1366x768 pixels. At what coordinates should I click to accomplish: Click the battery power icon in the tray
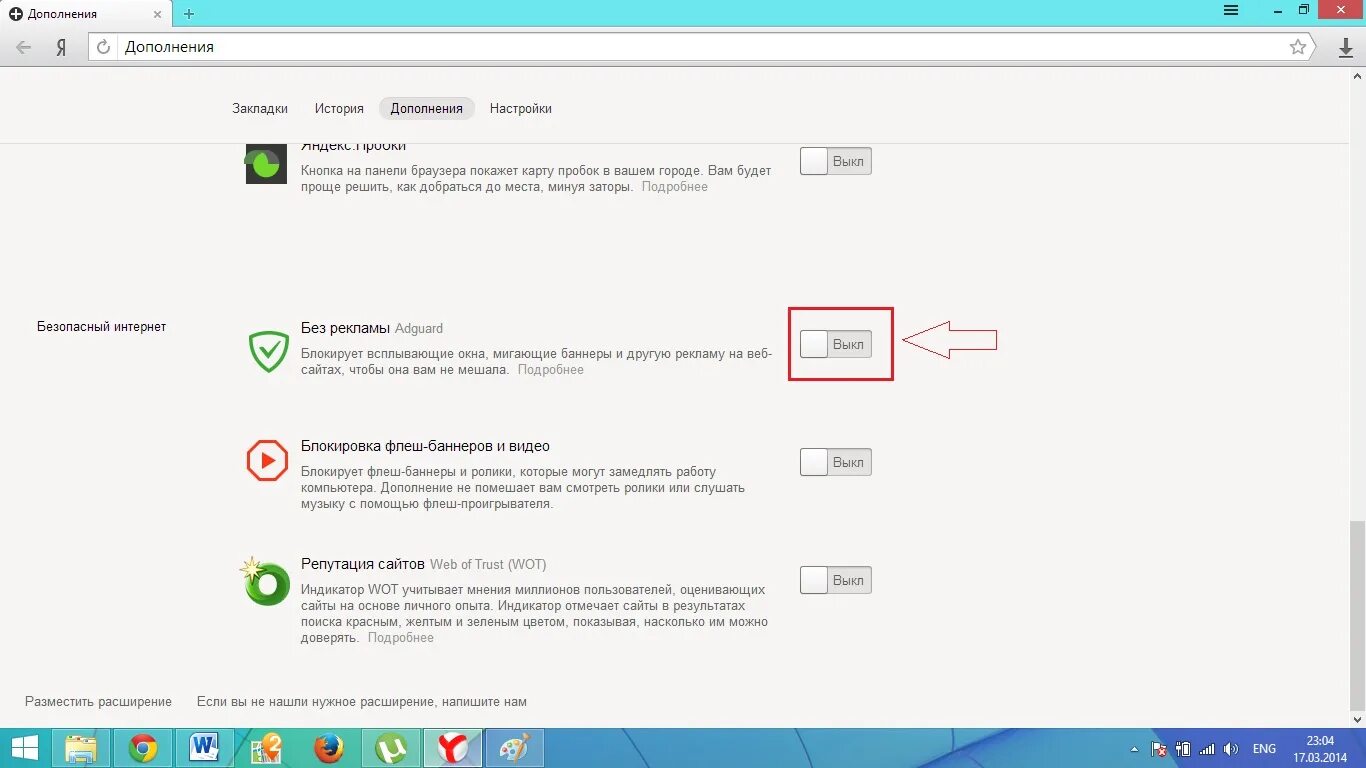coord(1183,749)
